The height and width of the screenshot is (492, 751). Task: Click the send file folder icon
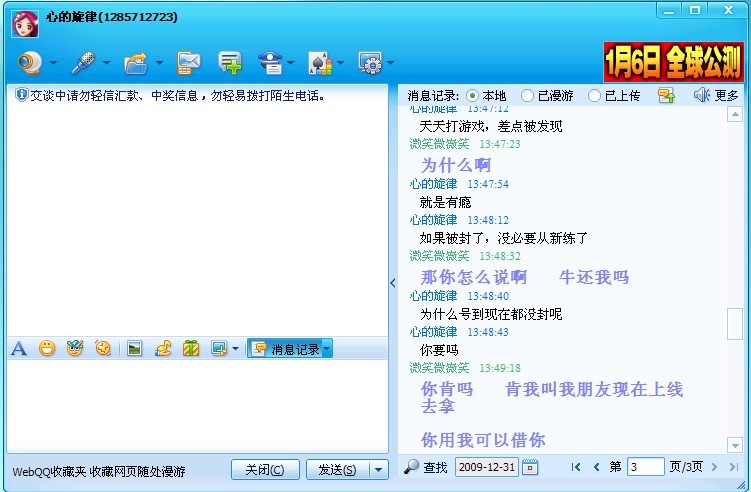click(x=135, y=63)
